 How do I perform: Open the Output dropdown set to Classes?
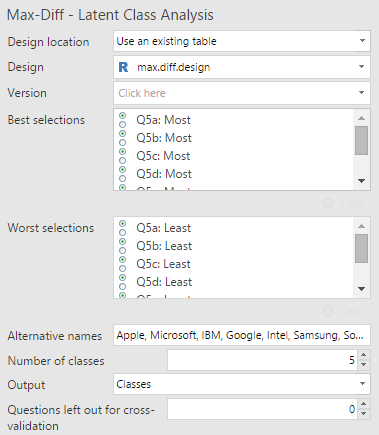tap(242, 384)
